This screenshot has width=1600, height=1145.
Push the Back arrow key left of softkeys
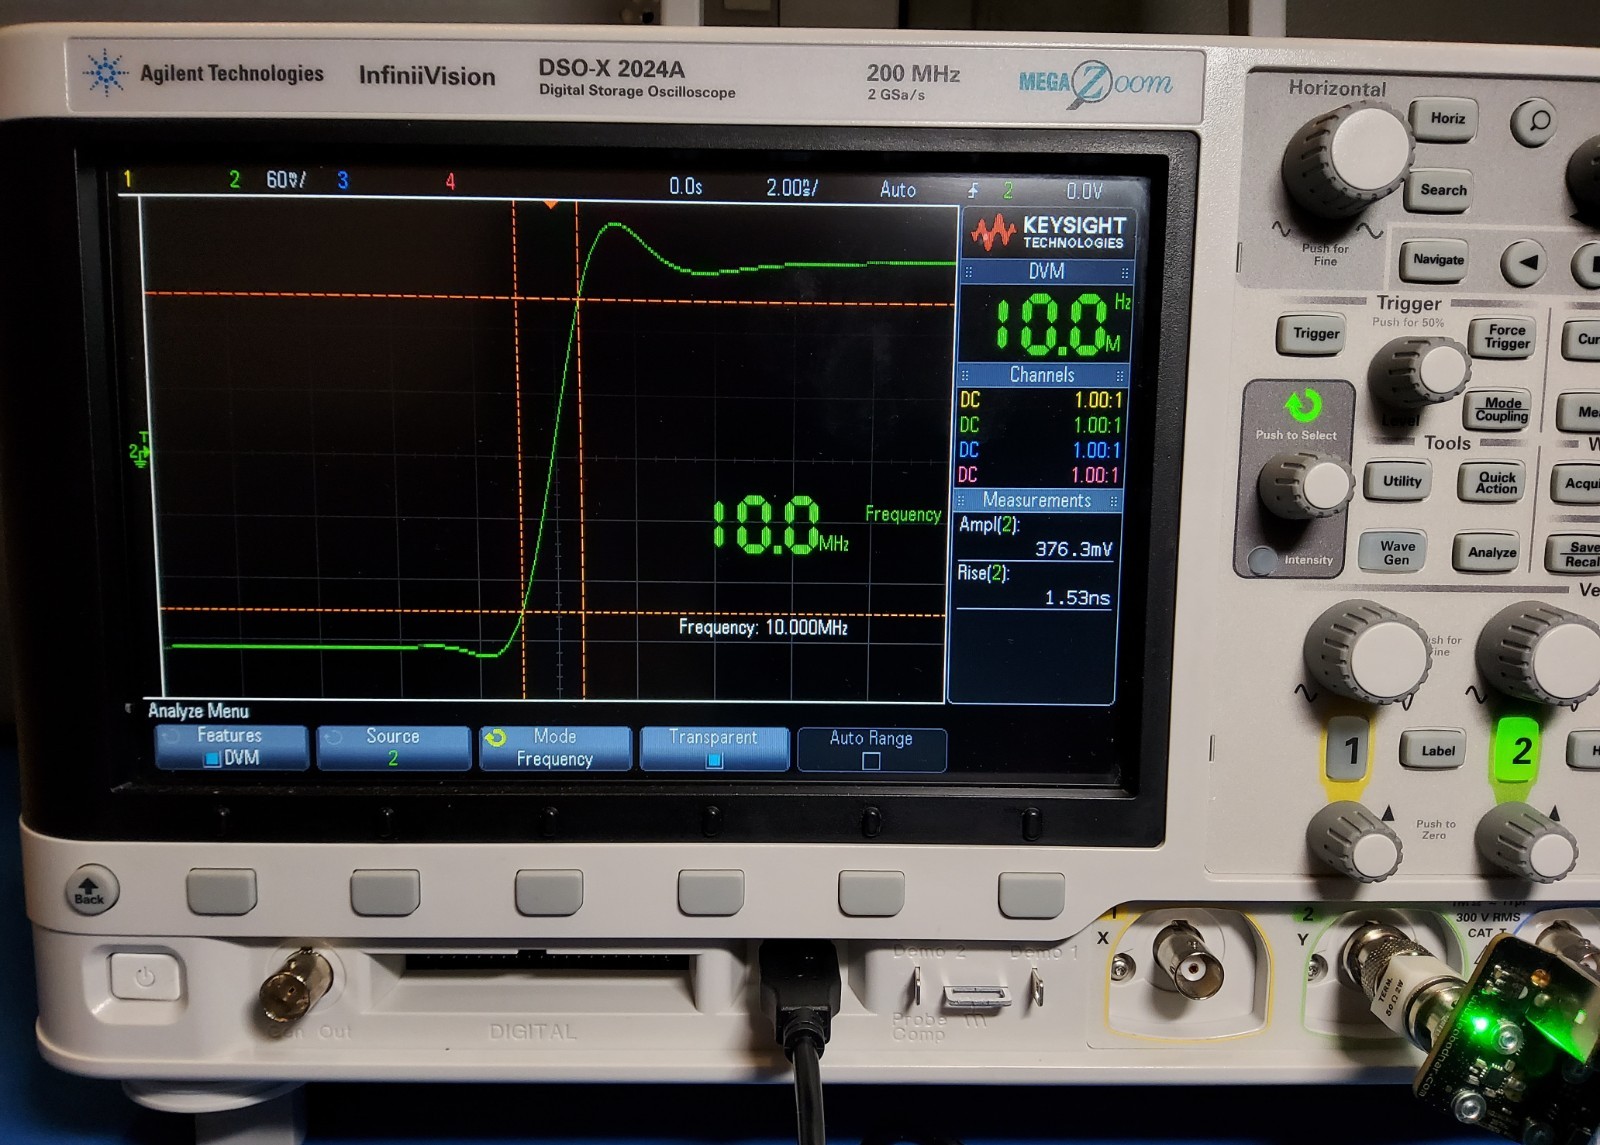(90, 889)
